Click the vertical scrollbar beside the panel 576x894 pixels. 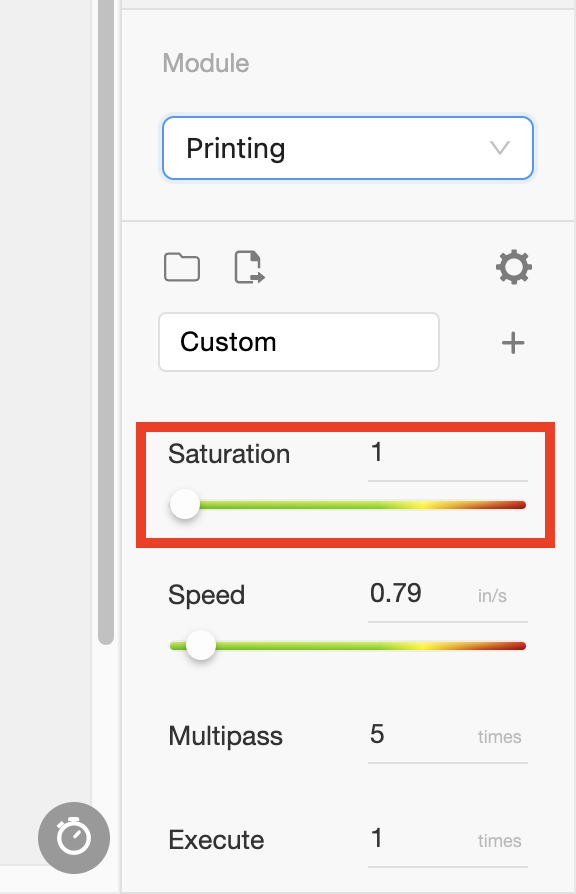coord(106,322)
